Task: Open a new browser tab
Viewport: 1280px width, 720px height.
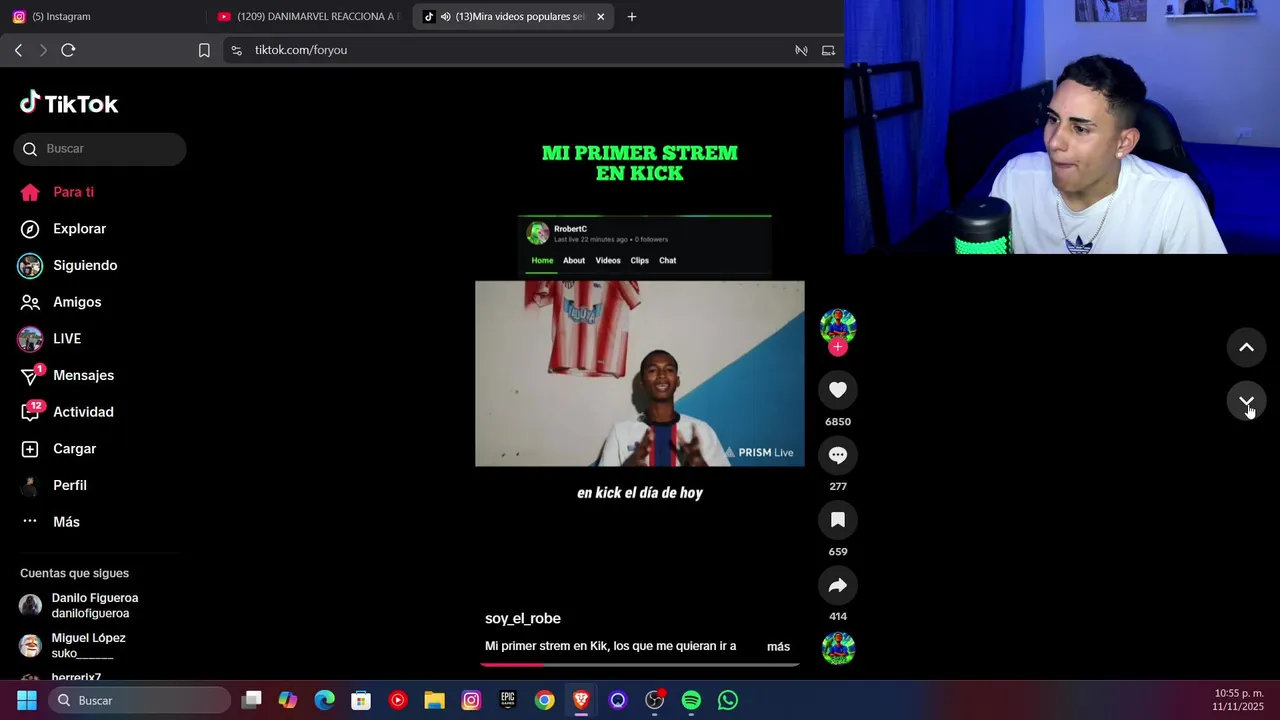Action: 631,16
